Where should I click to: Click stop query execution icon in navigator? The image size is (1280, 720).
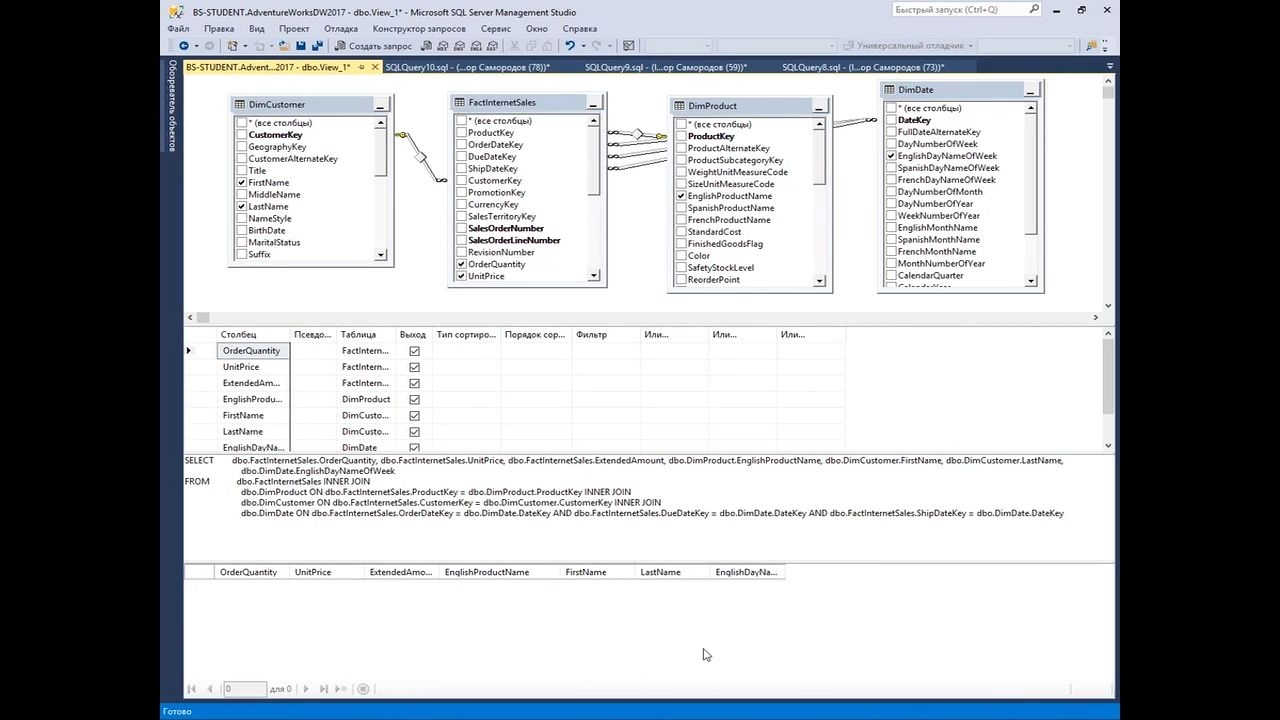click(363, 689)
